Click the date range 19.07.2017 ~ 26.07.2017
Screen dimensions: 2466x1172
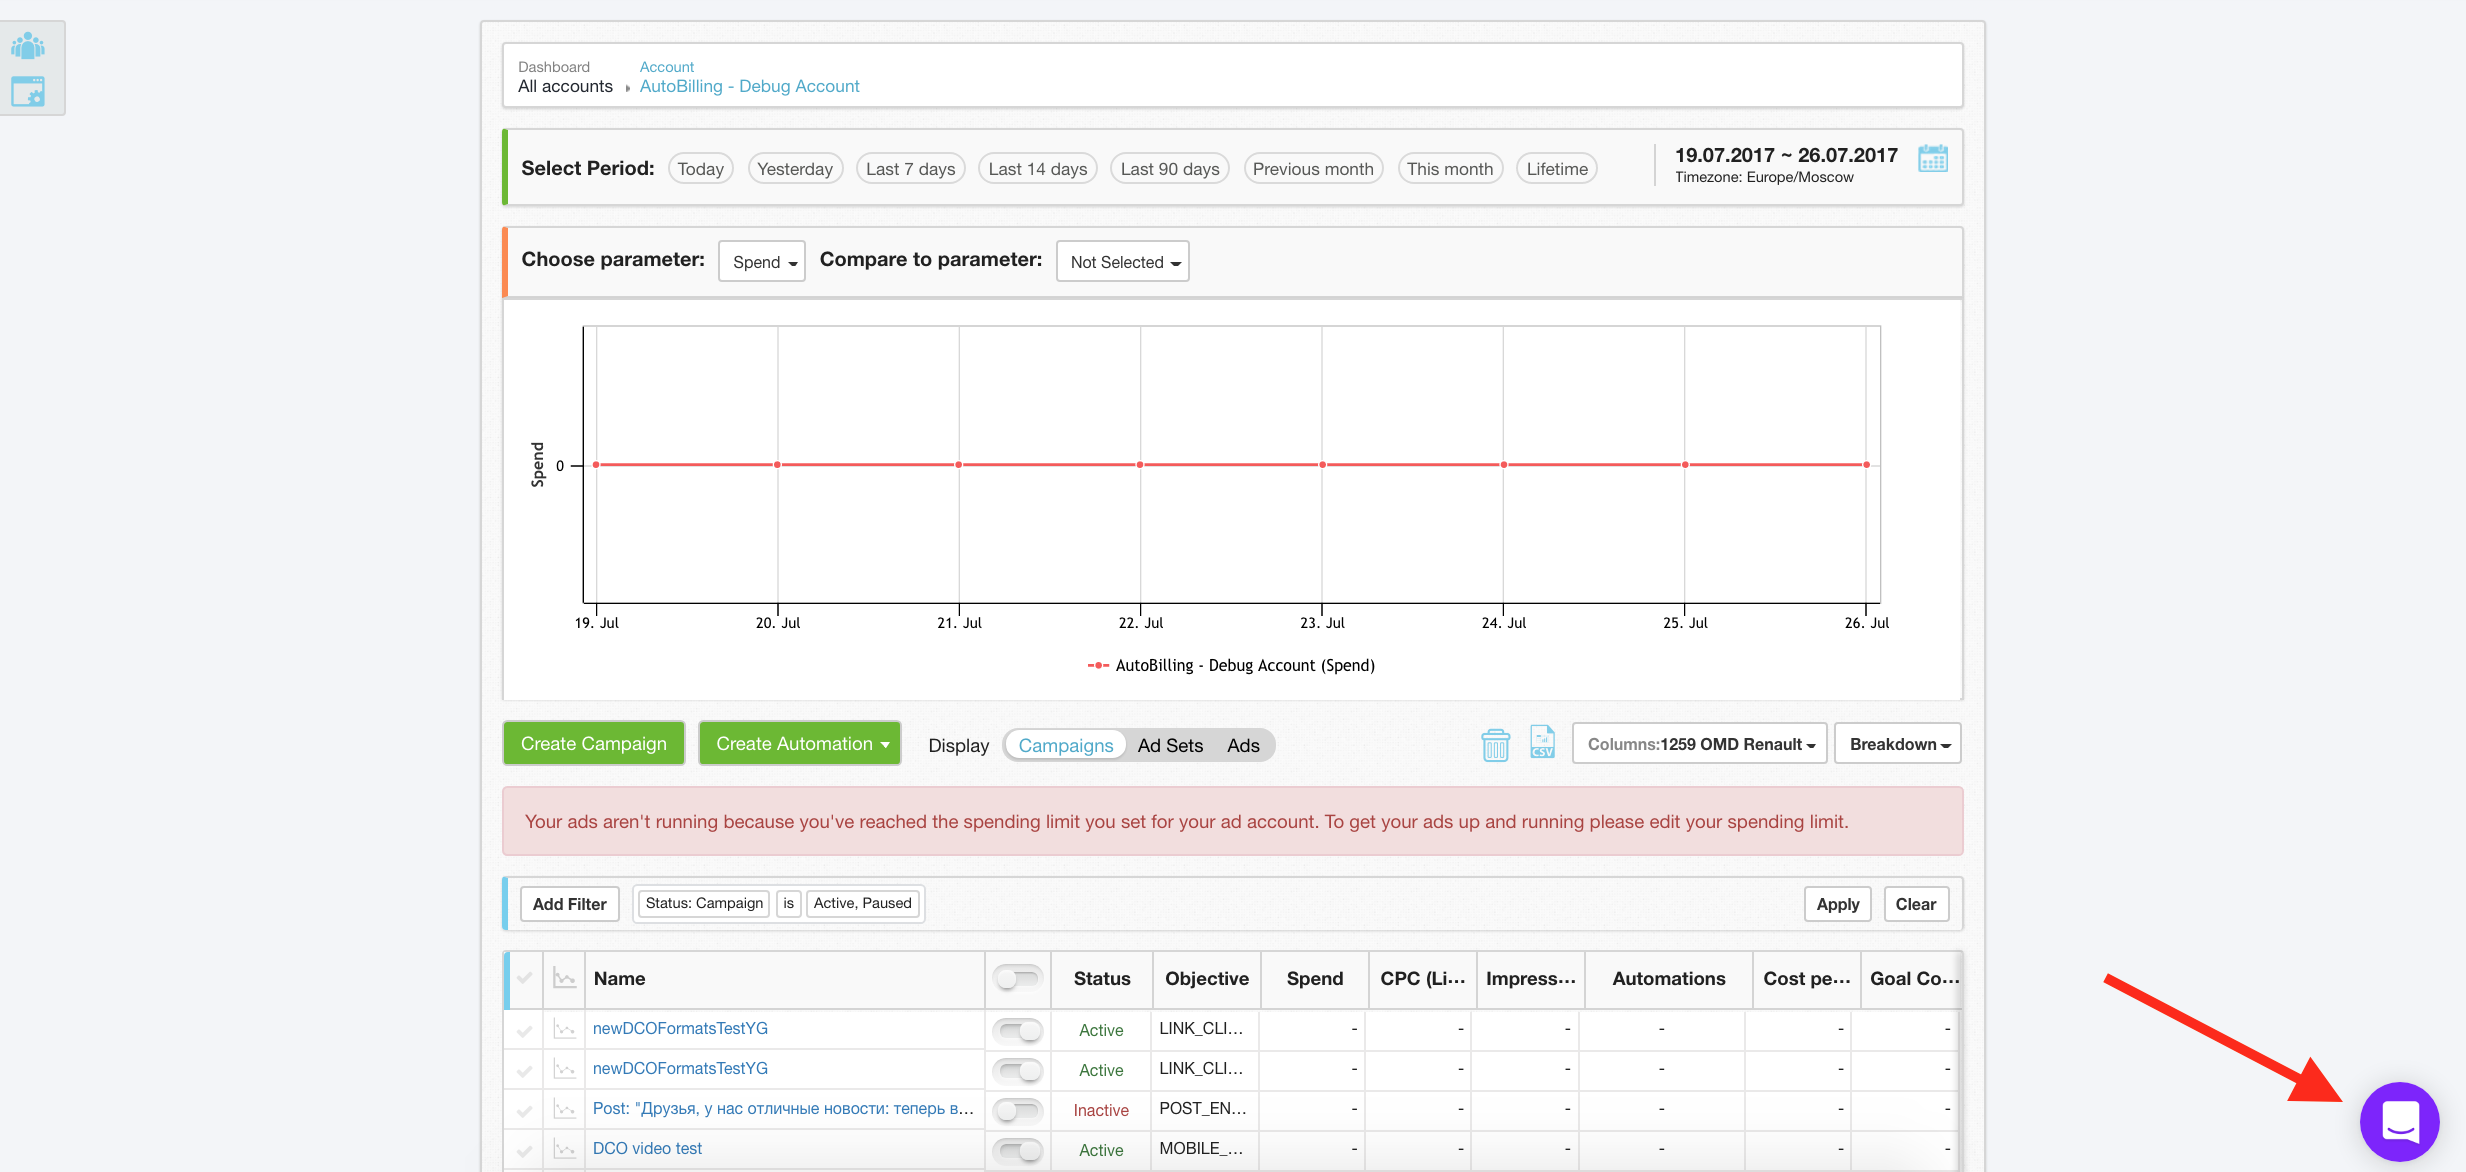pos(1786,155)
